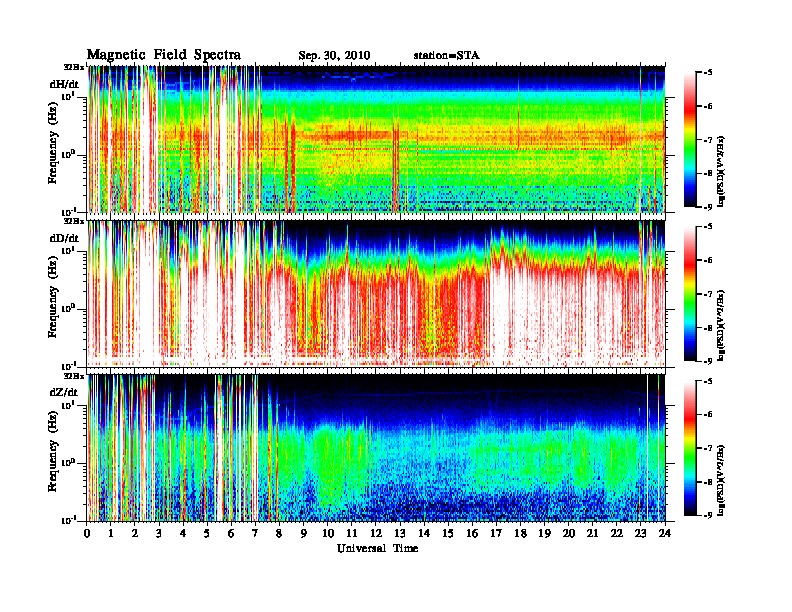Image resolution: width=792 pixels, height=612 pixels.
Task: Select the date text "Sep. 30, 2010"
Action: [334, 56]
